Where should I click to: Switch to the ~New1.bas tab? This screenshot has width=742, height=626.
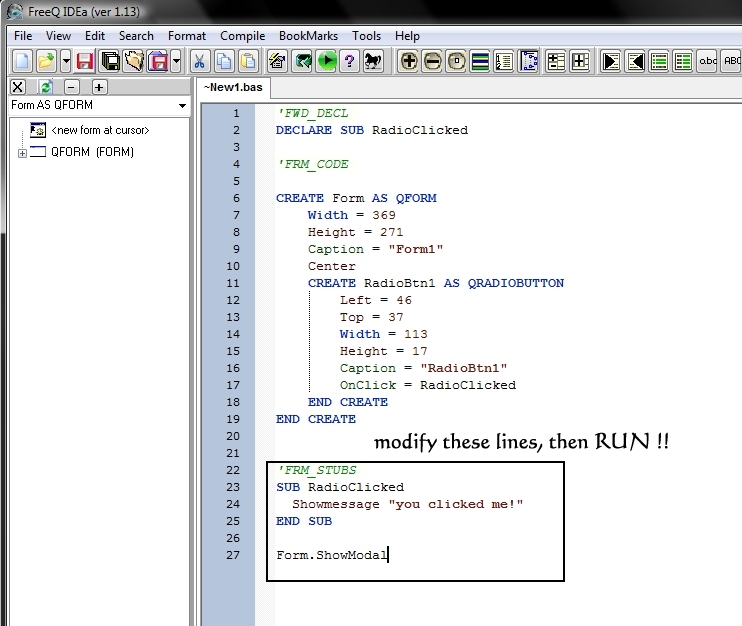tap(233, 88)
